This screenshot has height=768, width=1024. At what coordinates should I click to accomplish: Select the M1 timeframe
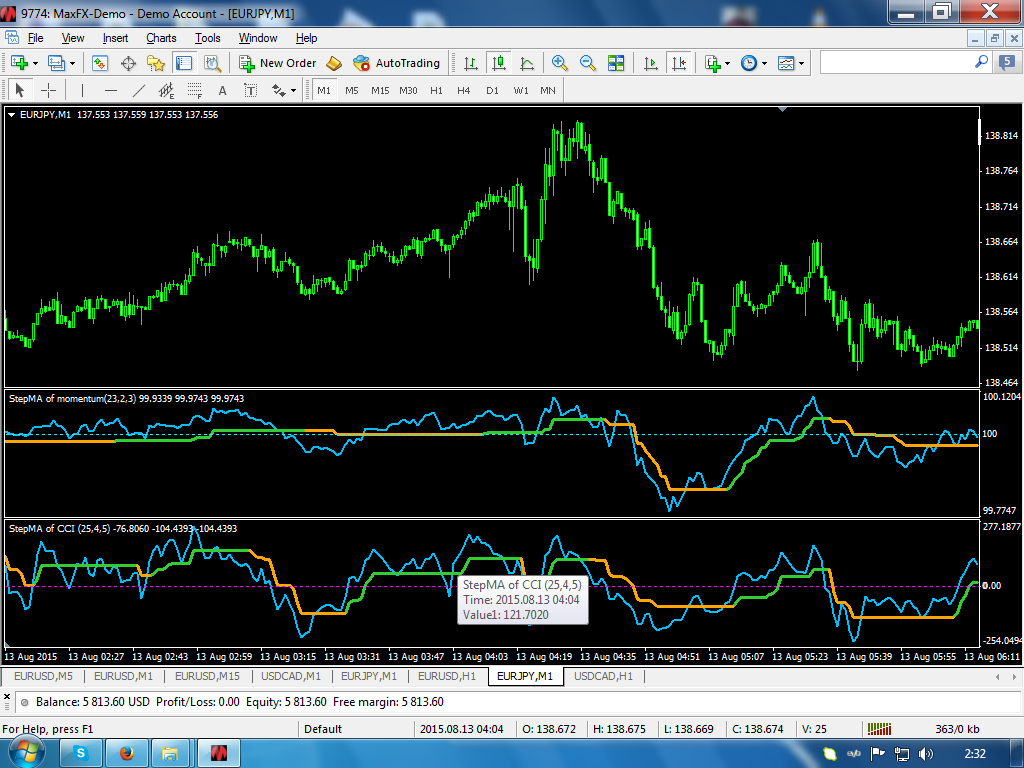click(x=324, y=90)
